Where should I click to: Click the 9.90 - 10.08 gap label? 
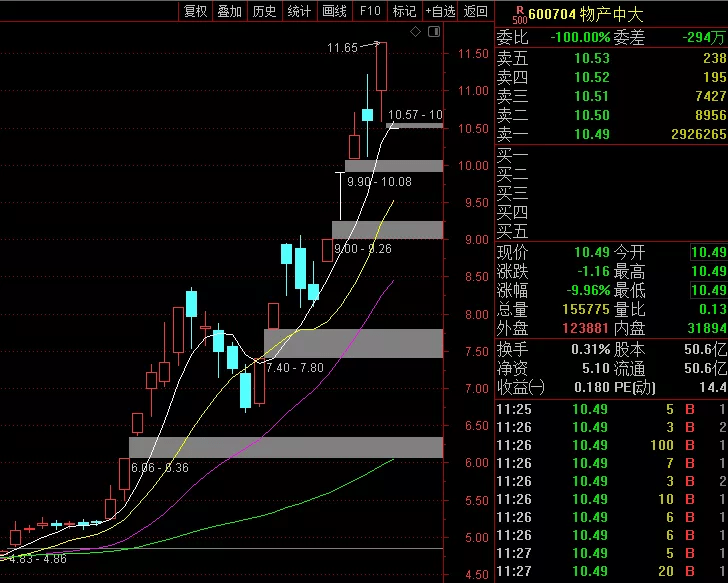coord(379,182)
